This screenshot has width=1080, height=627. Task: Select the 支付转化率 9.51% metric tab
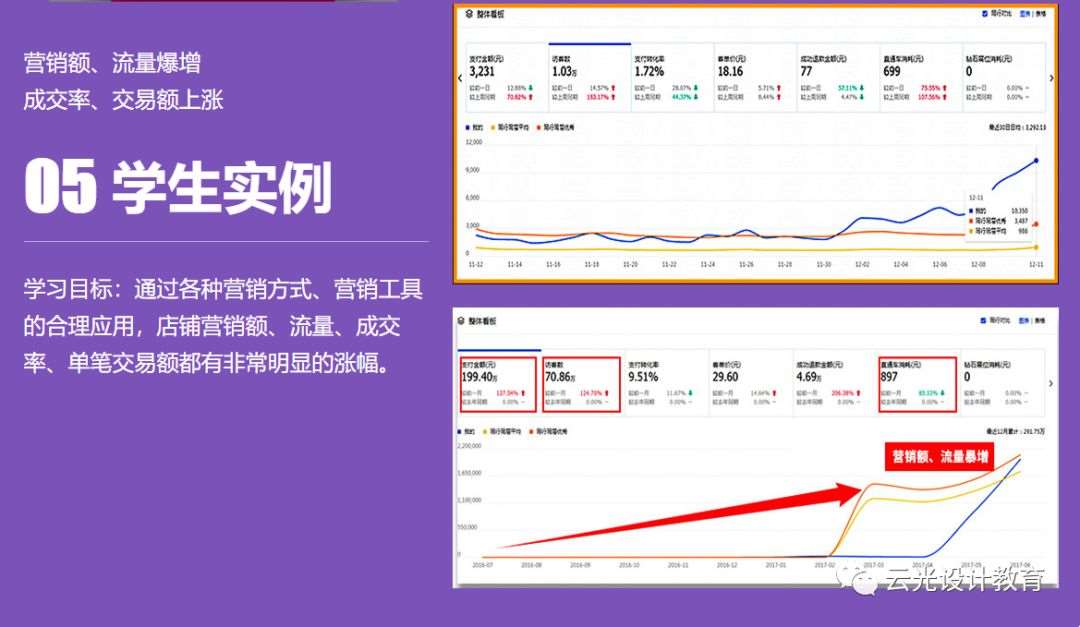click(x=665, y=379)
